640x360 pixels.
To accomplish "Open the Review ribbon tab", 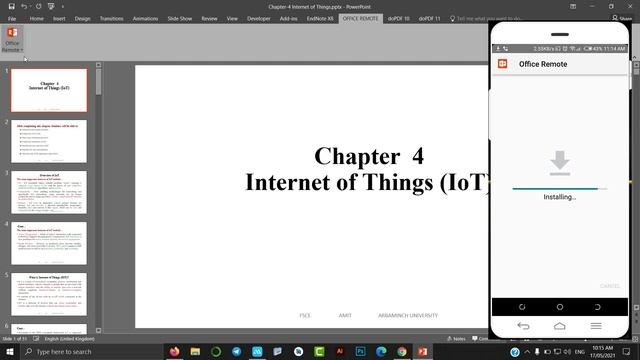I will point(209,19).
